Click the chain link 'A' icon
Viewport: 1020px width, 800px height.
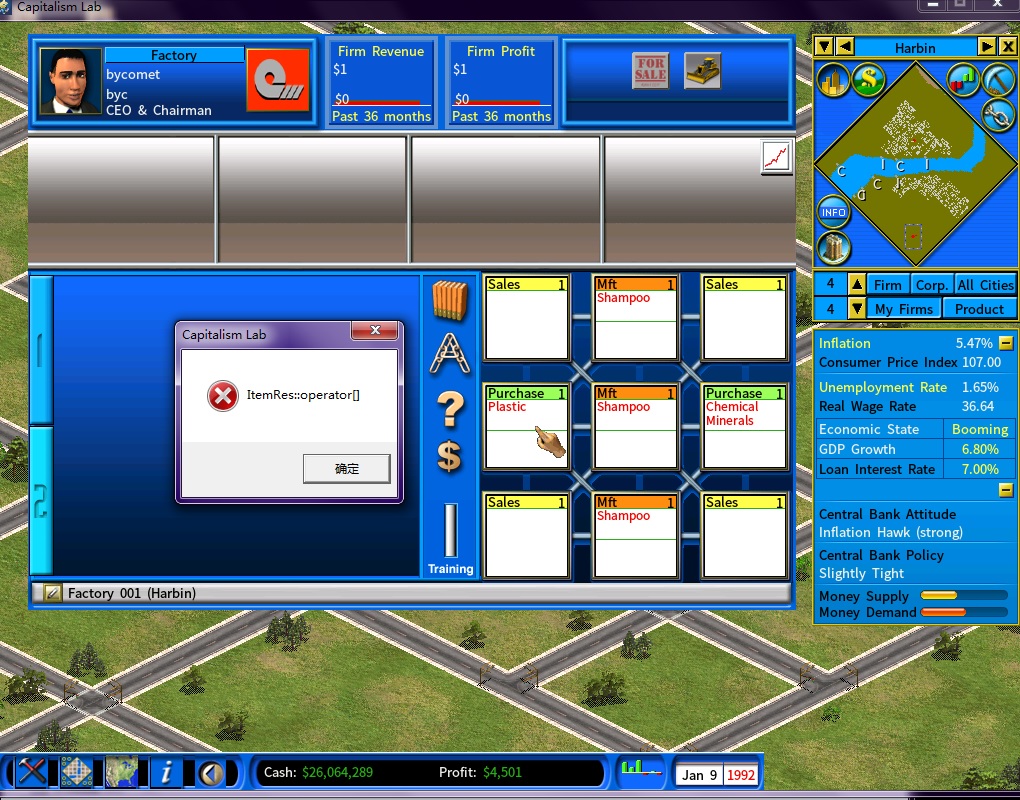click(450, 354)
